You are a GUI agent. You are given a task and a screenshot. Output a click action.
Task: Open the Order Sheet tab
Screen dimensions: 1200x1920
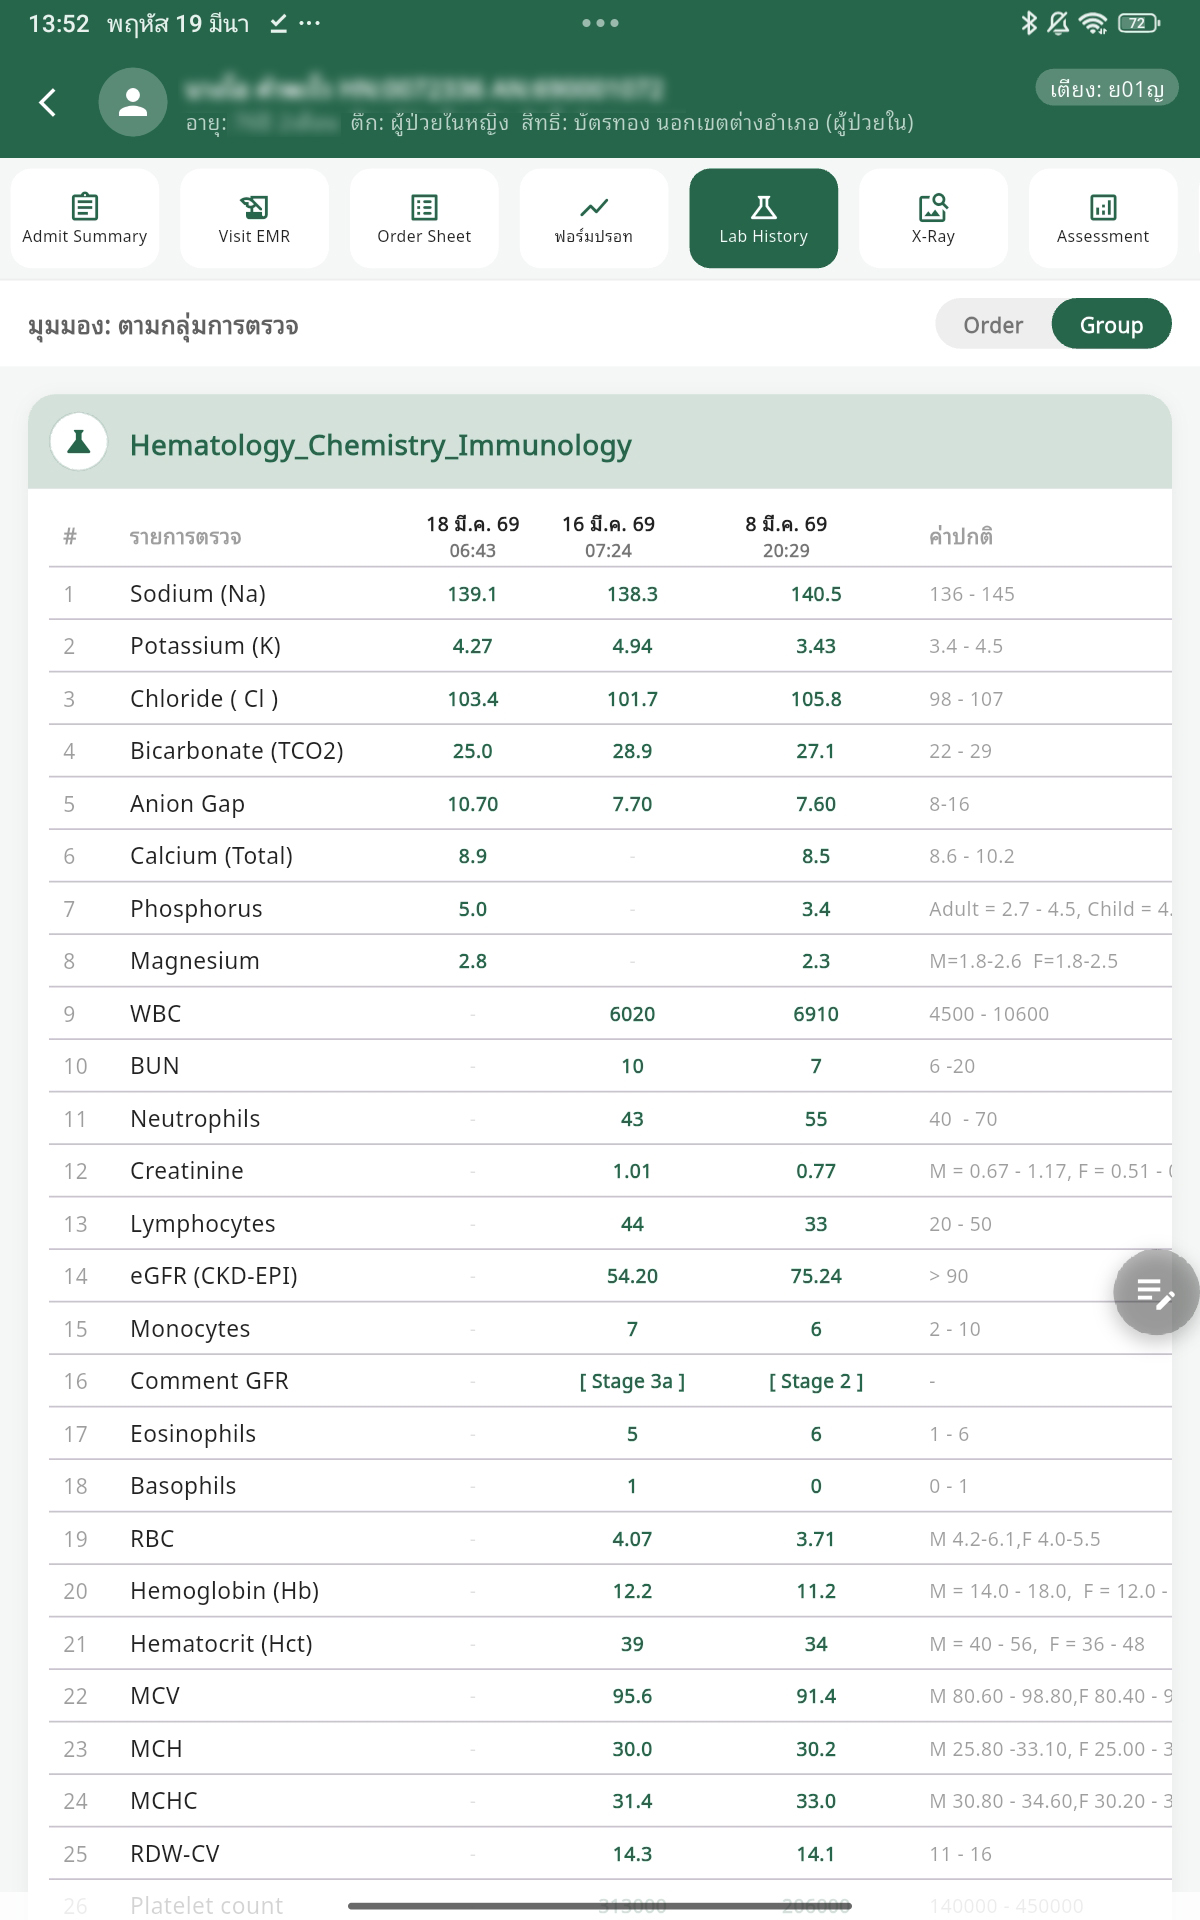click(x=424, y=218)
